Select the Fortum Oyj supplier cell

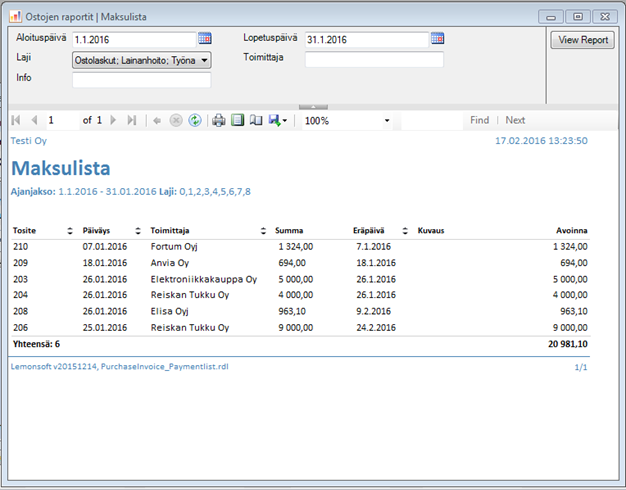pyautogui.click(x=174, y=247)
